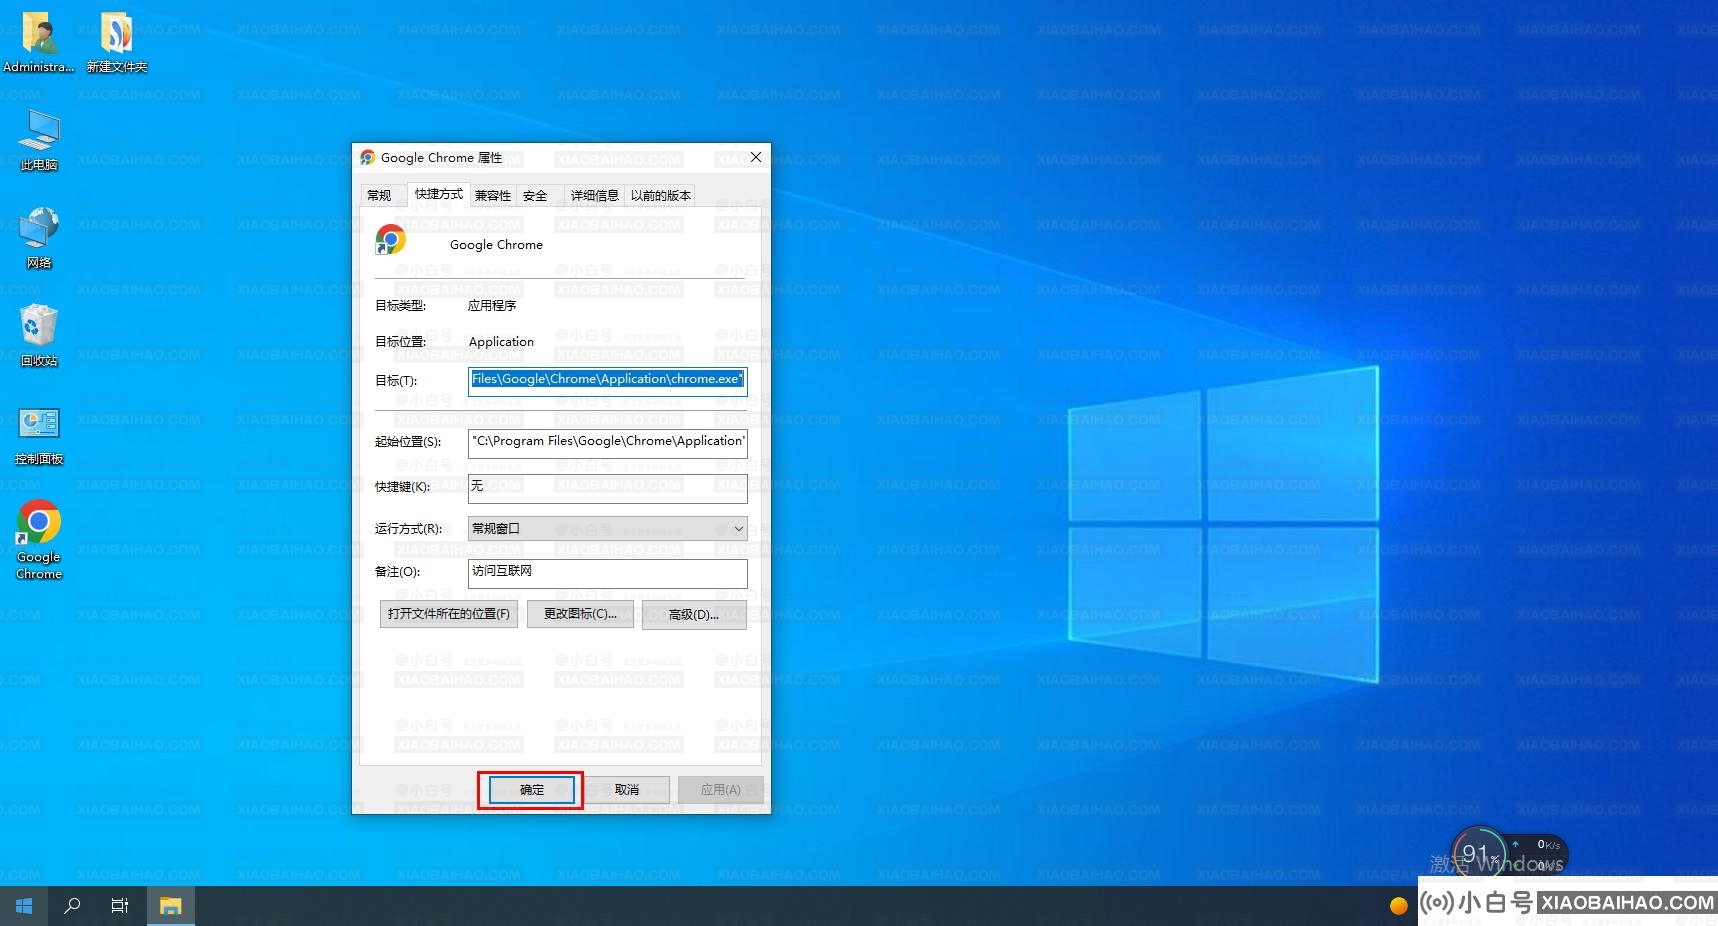1718x926 pixels.
Task: Open the Administrator desktop folder icon
Action: pyautogui.click(x=39, y=42)
